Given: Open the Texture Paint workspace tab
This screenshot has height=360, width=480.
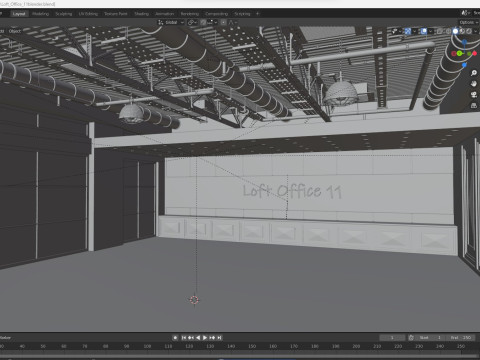Looking at the screenshot, I should (x=116, y=14).
